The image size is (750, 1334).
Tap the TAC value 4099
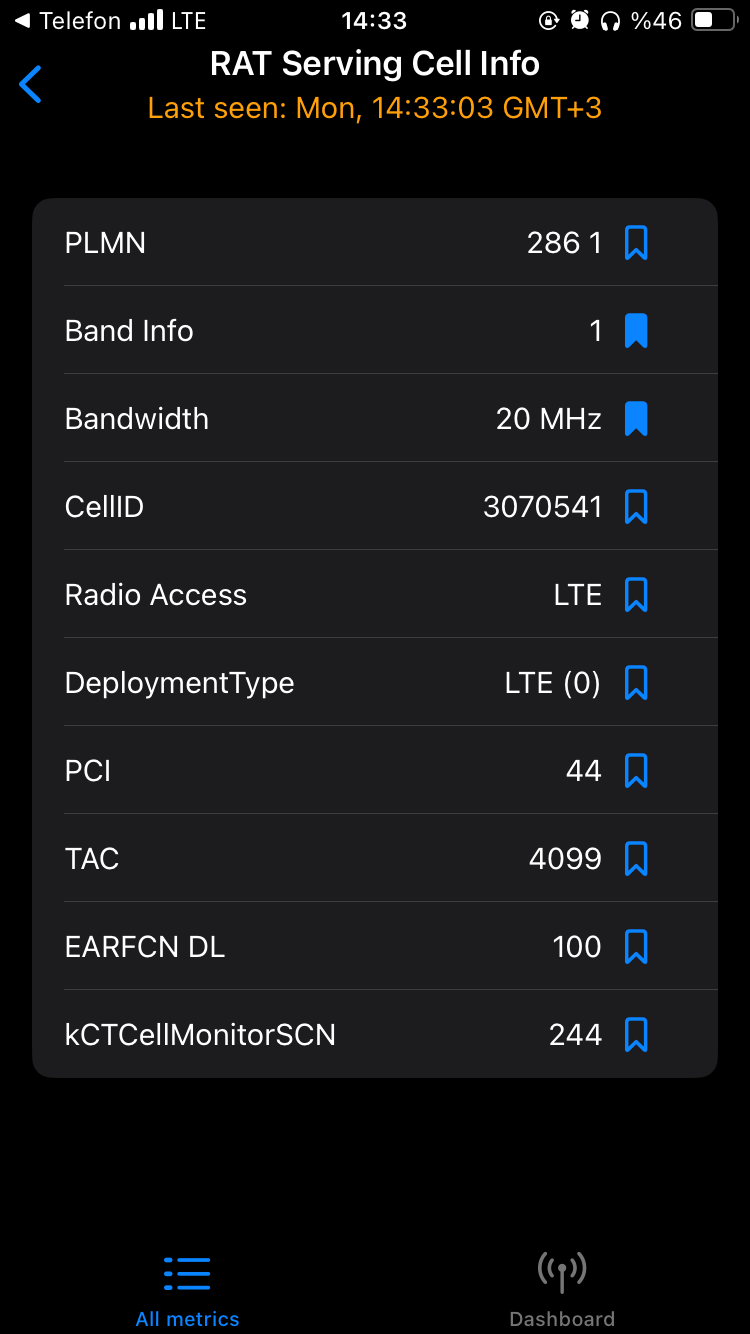(x=565, y=859)
